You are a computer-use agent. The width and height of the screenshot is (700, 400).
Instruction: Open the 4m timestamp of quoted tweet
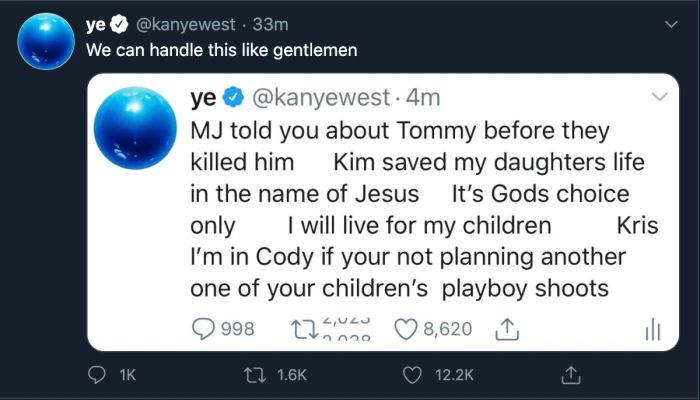[x=423, y=97]
